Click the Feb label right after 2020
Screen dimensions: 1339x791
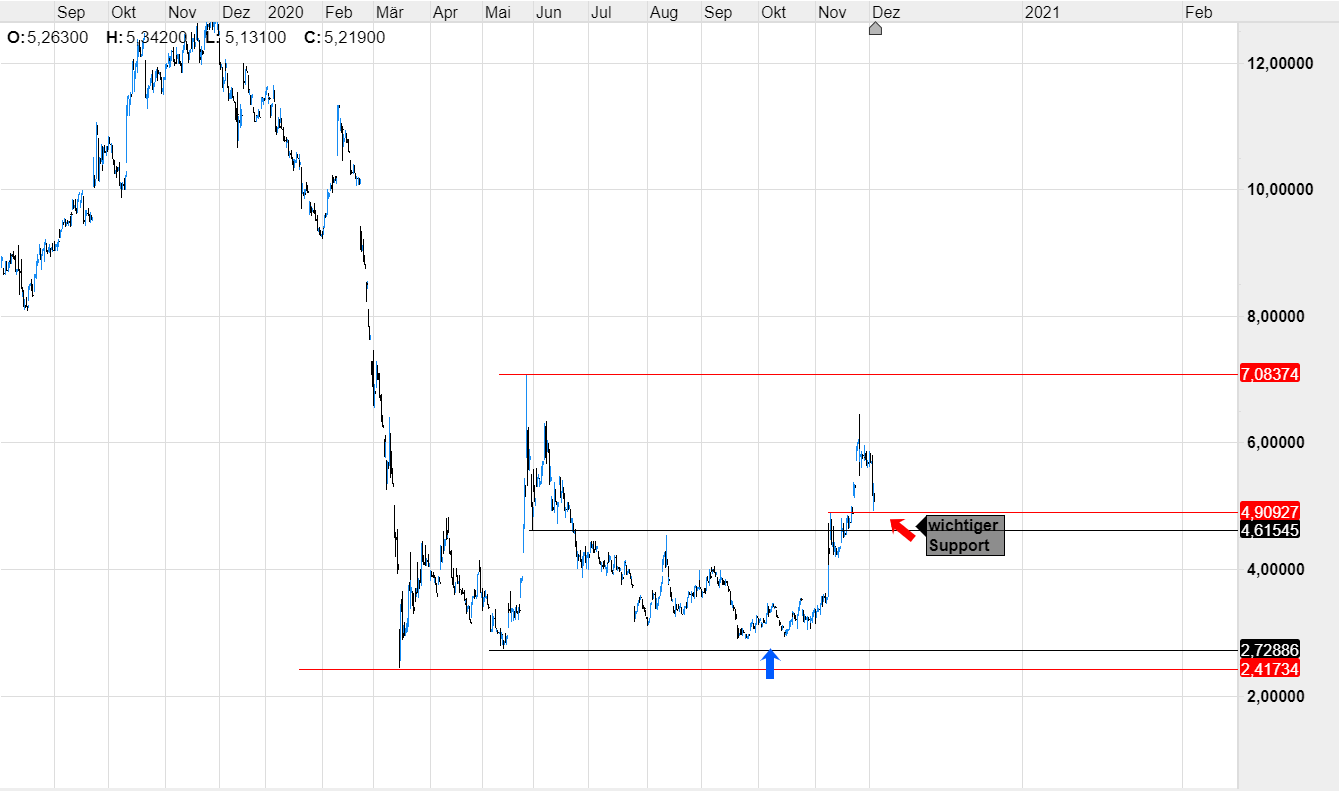point(339,12)
